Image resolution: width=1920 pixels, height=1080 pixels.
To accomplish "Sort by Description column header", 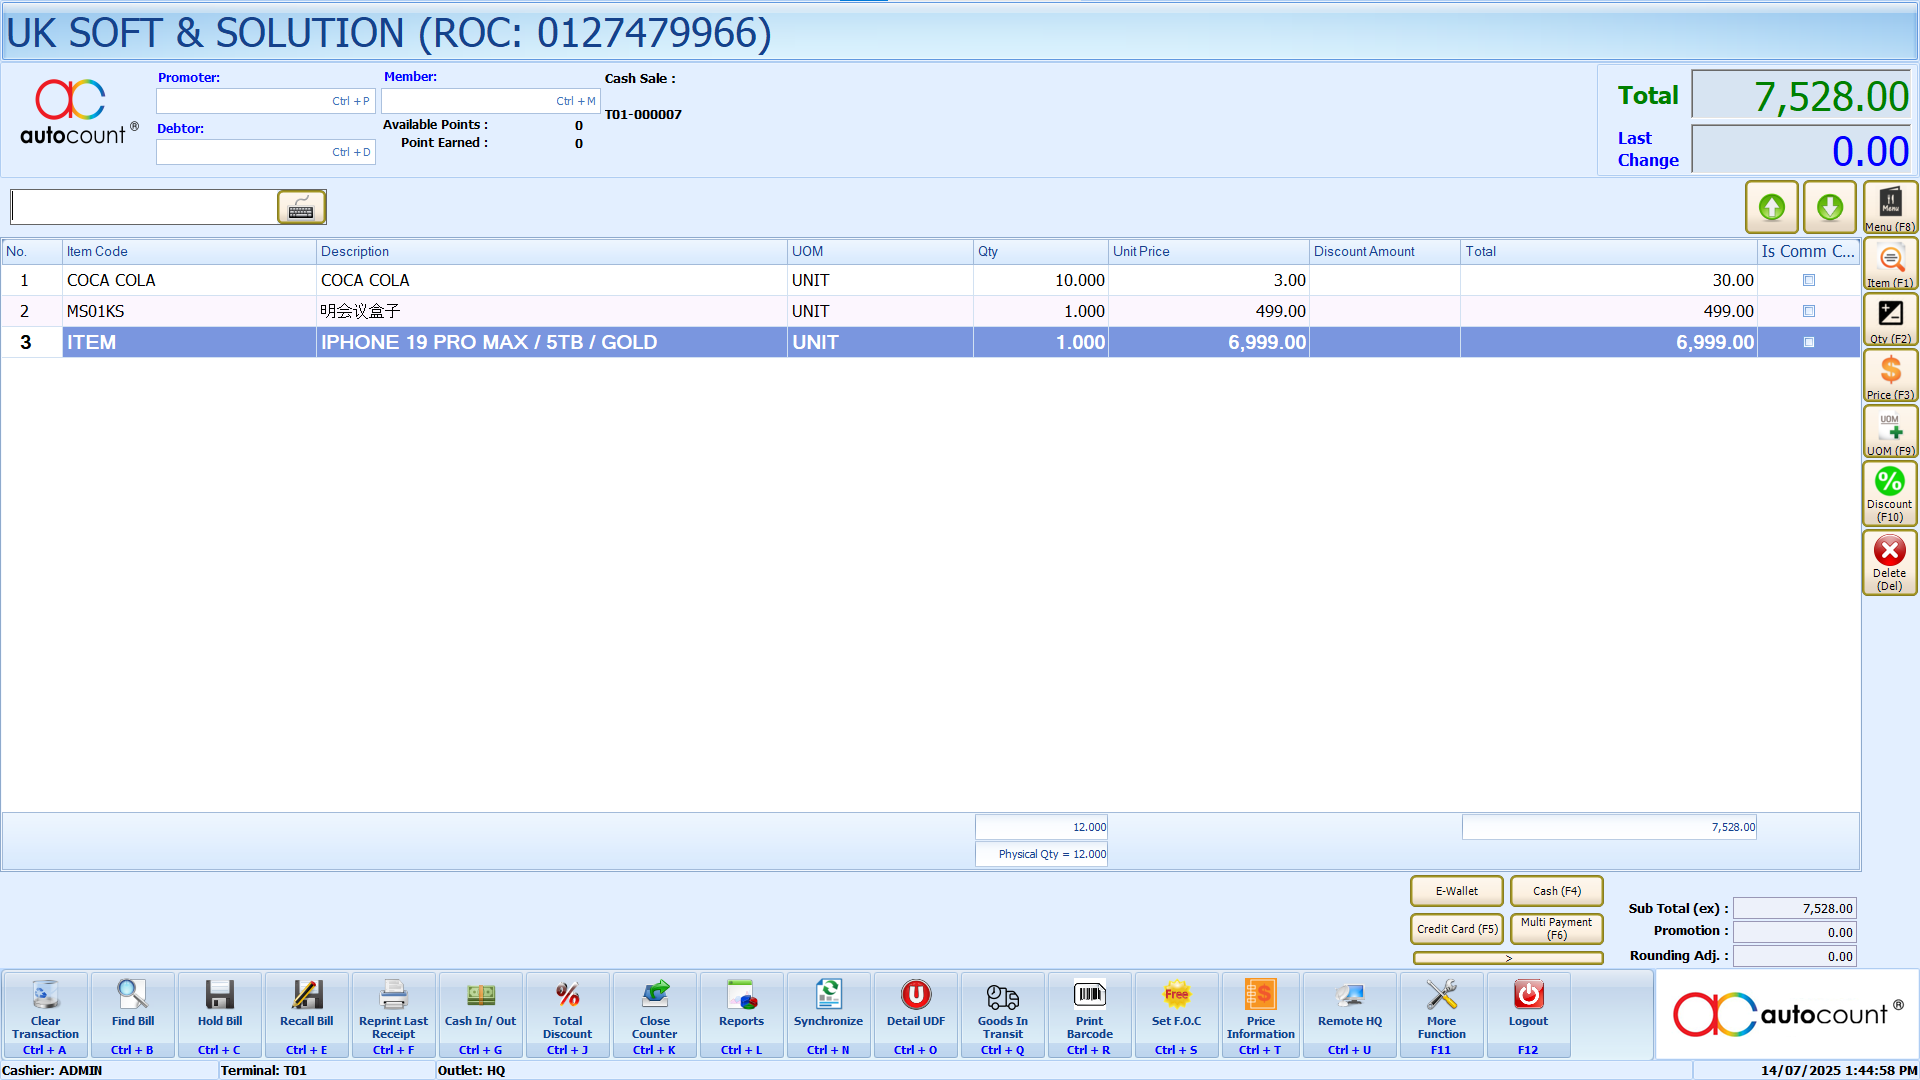I will coord(551,252).
